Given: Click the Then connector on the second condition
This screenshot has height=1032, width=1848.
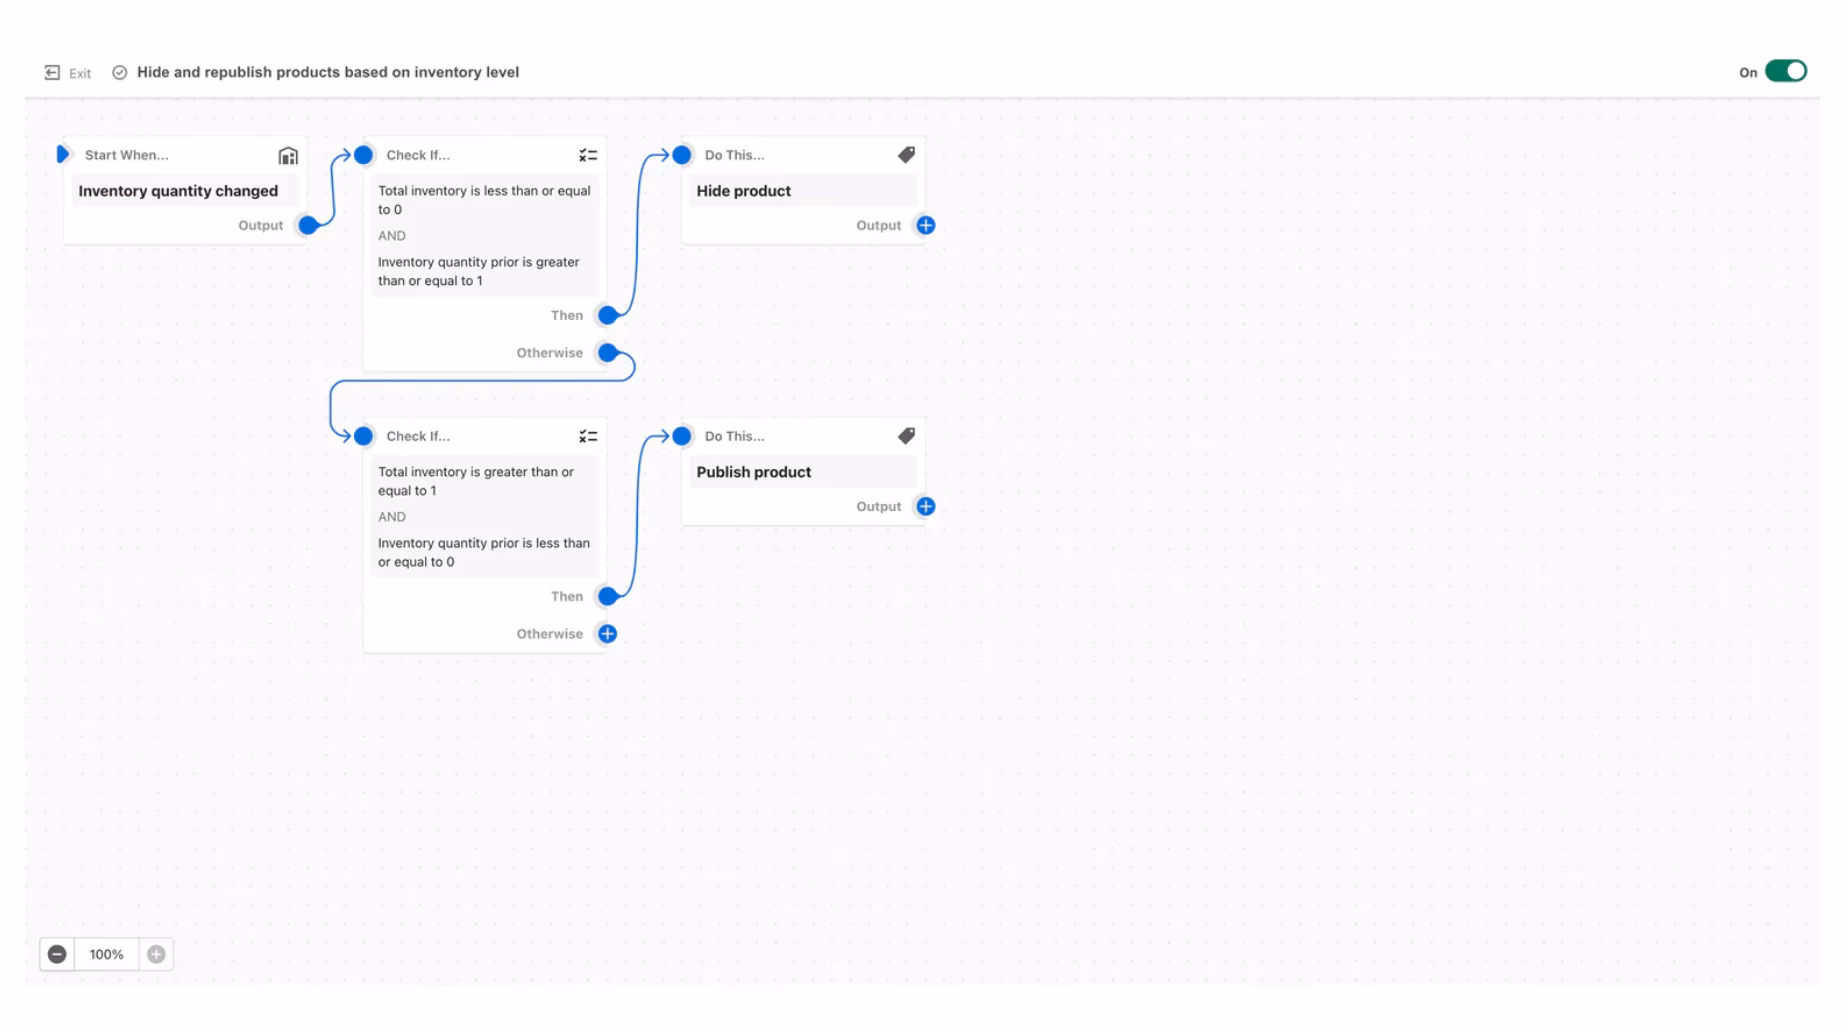Looking at the screenshot, I should point(606,595).
